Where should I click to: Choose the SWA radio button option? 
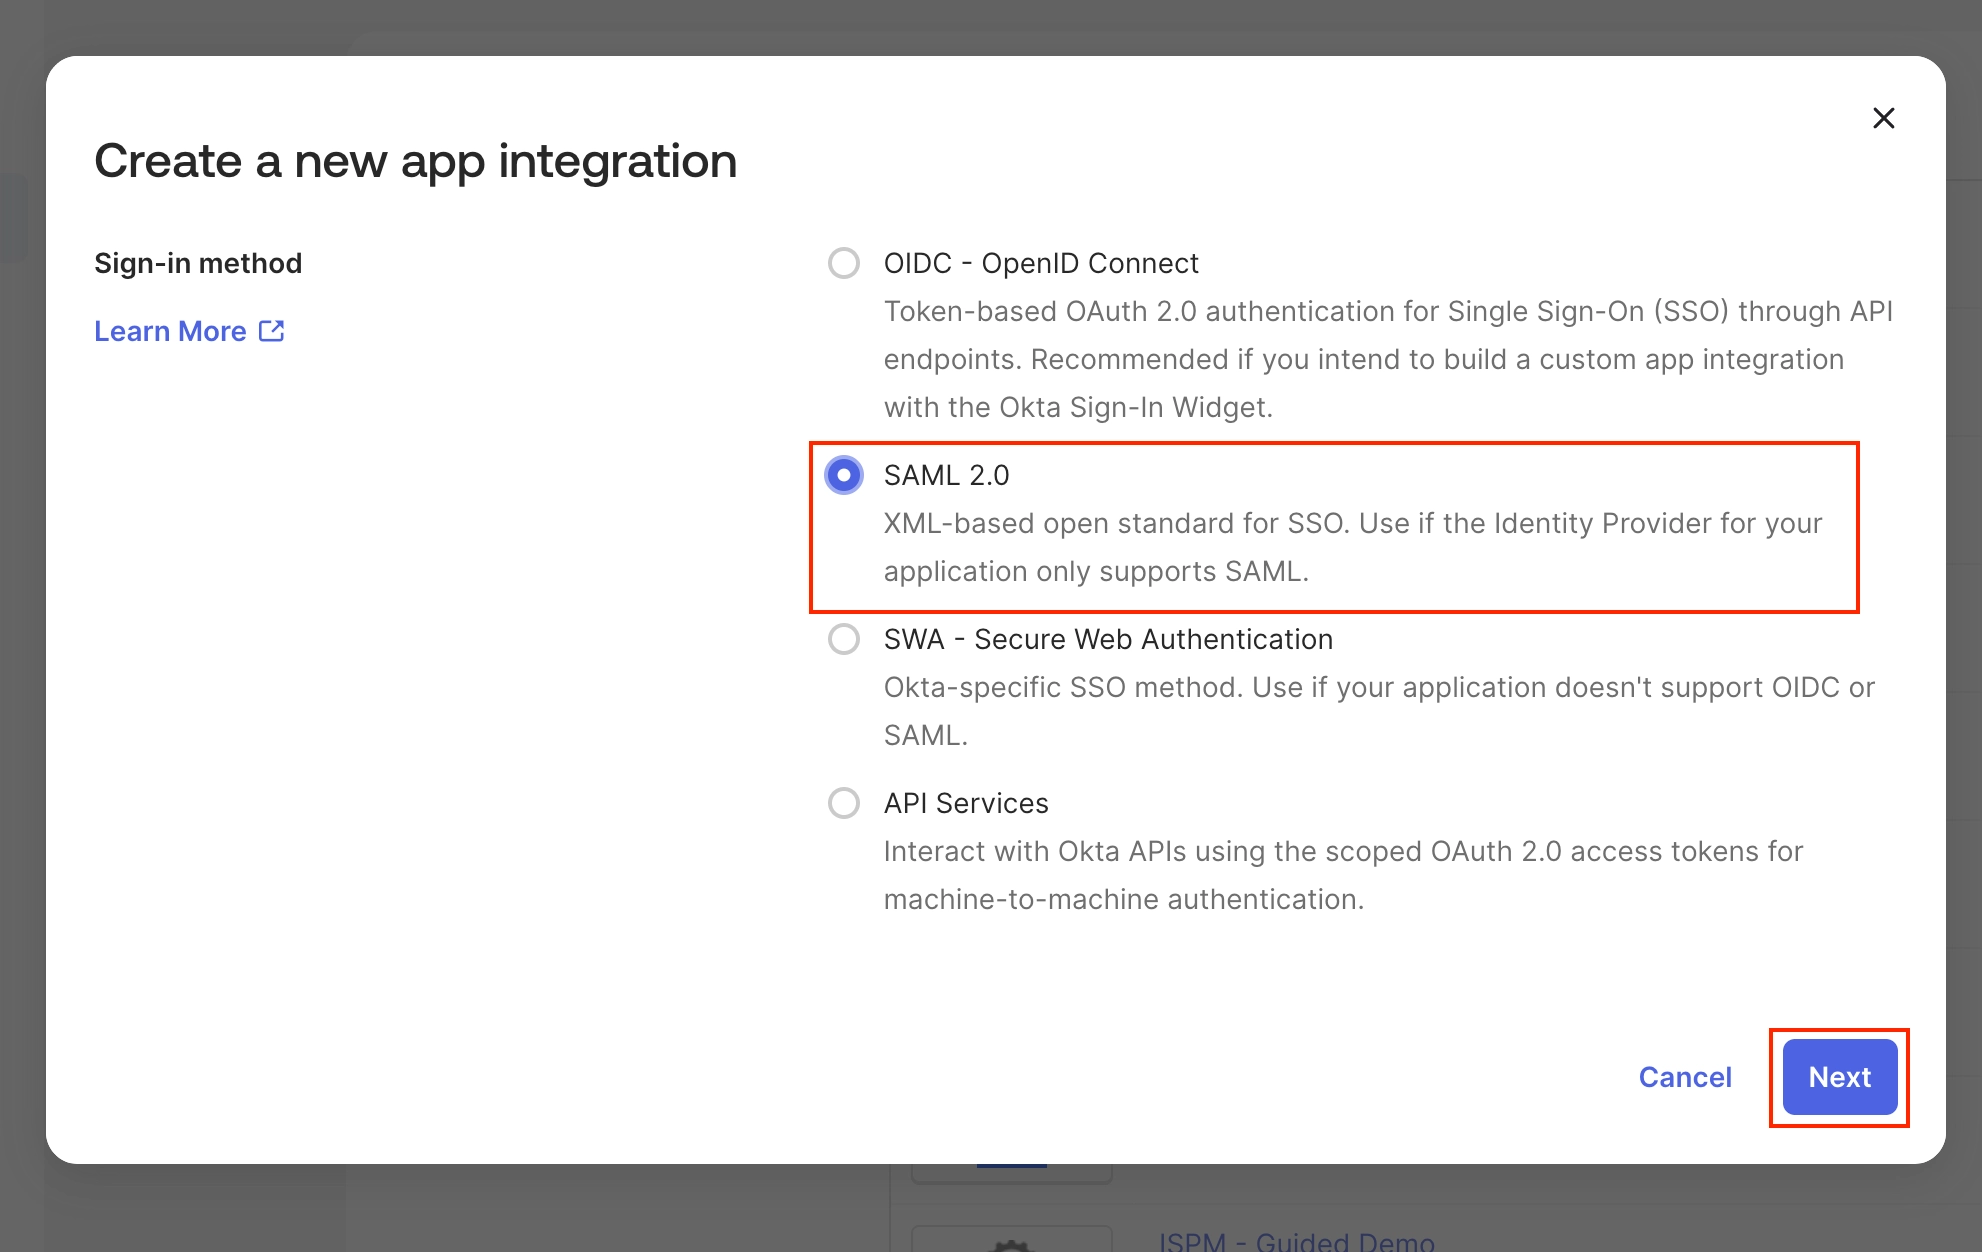pos(843,639)
